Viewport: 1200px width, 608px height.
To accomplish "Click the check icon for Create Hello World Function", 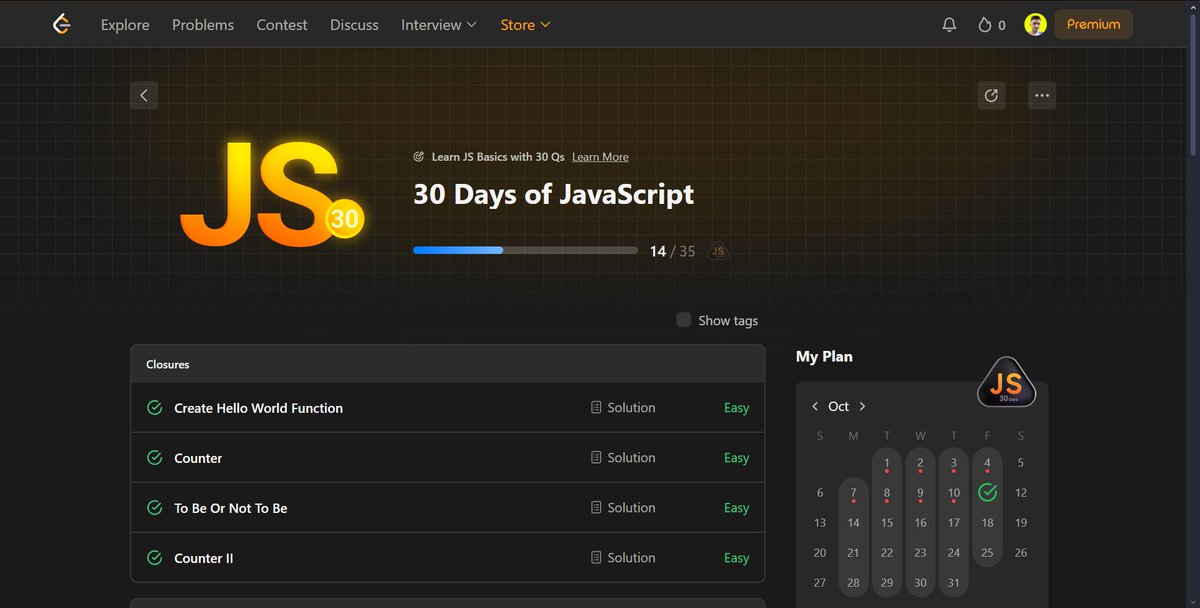I will [154, 407].
